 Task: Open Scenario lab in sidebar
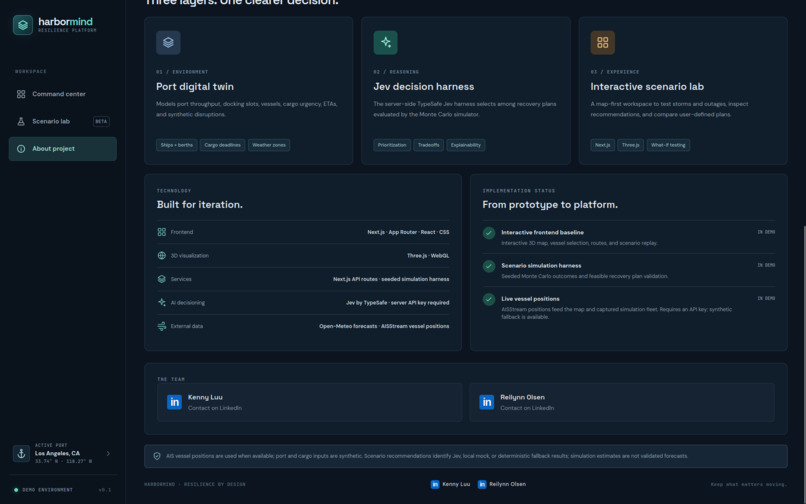(63, 121)
